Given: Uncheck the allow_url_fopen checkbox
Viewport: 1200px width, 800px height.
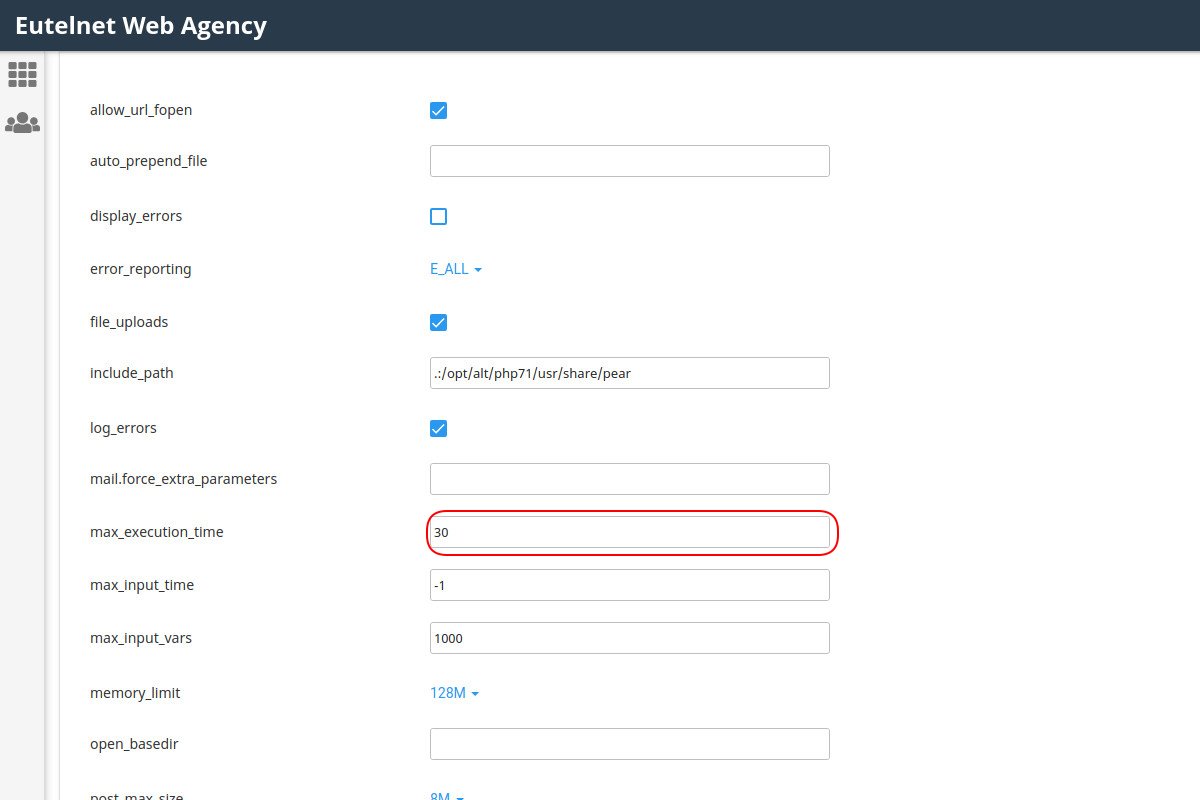Looking at the screenshot, I should click(x=438, y=110).
